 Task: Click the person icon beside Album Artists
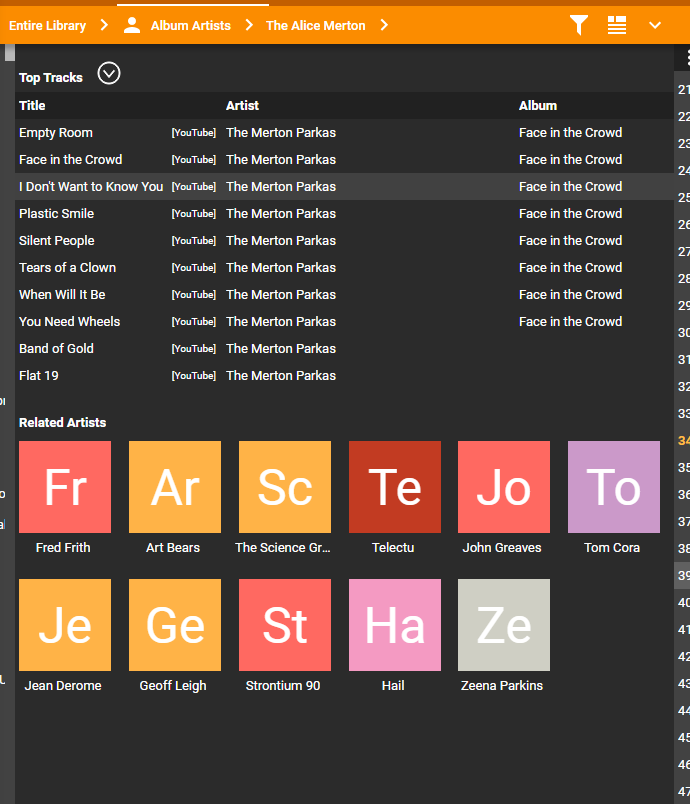tap(132, 25)
